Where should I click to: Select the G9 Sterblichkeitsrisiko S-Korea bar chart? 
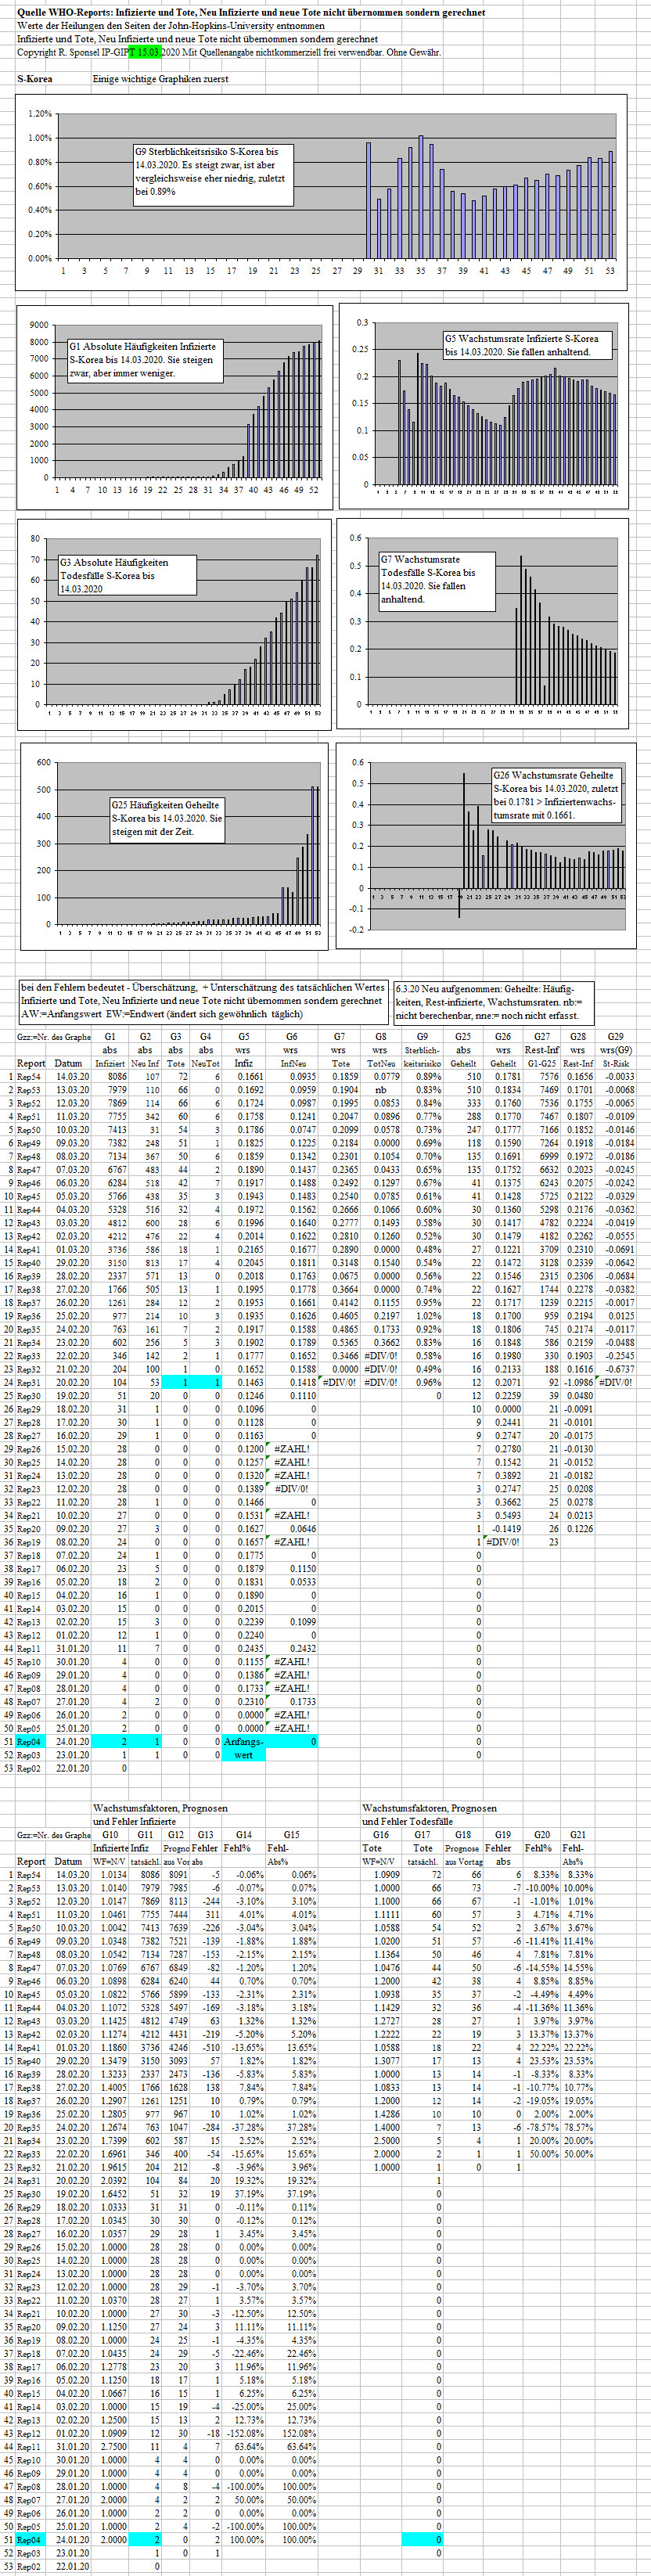tap(321, 192)
